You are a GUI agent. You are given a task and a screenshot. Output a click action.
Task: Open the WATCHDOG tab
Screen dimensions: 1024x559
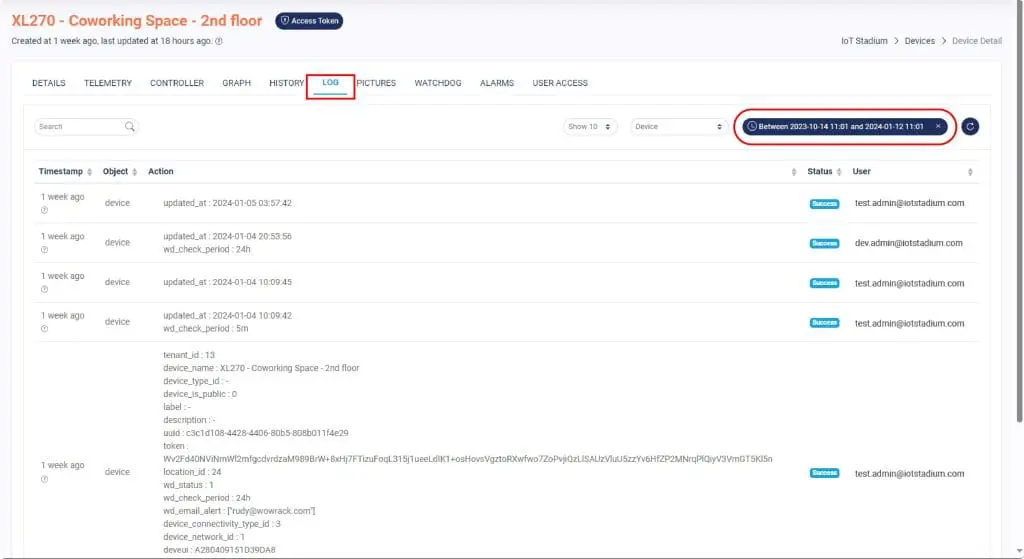tap(438, 83)
